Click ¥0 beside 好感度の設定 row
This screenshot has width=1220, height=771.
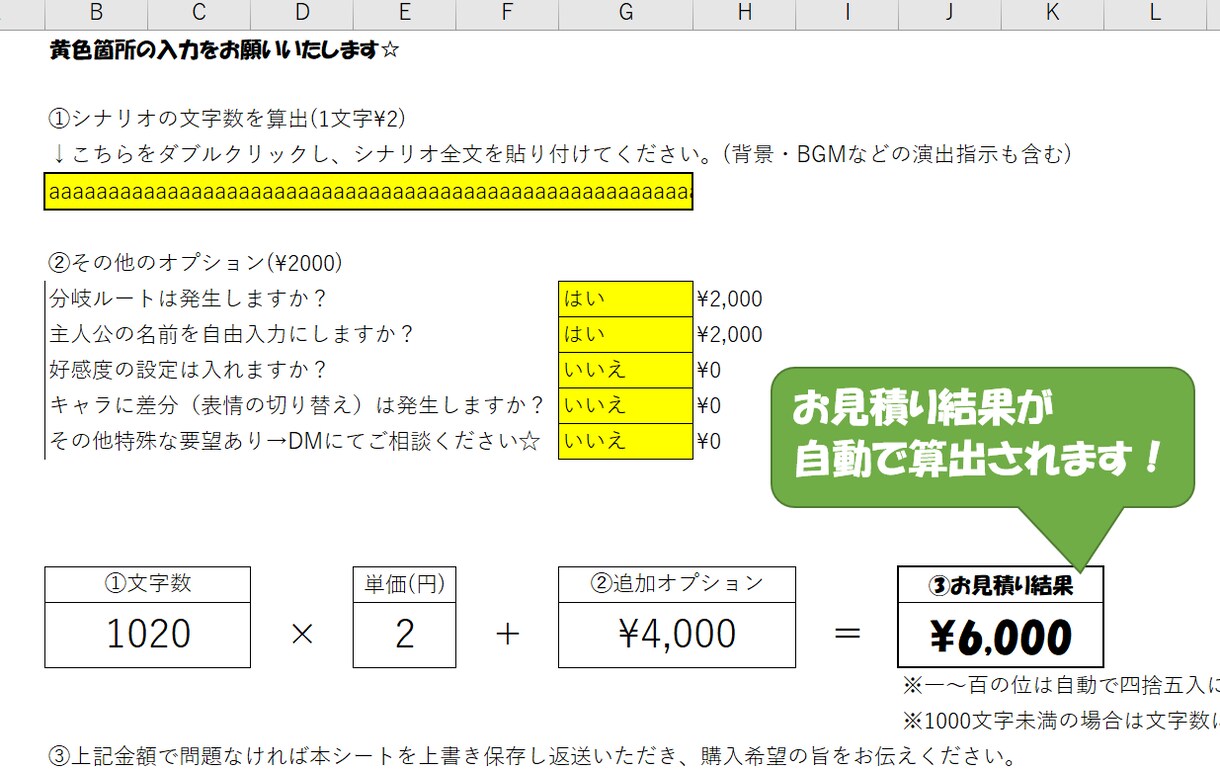pos(708,370)
